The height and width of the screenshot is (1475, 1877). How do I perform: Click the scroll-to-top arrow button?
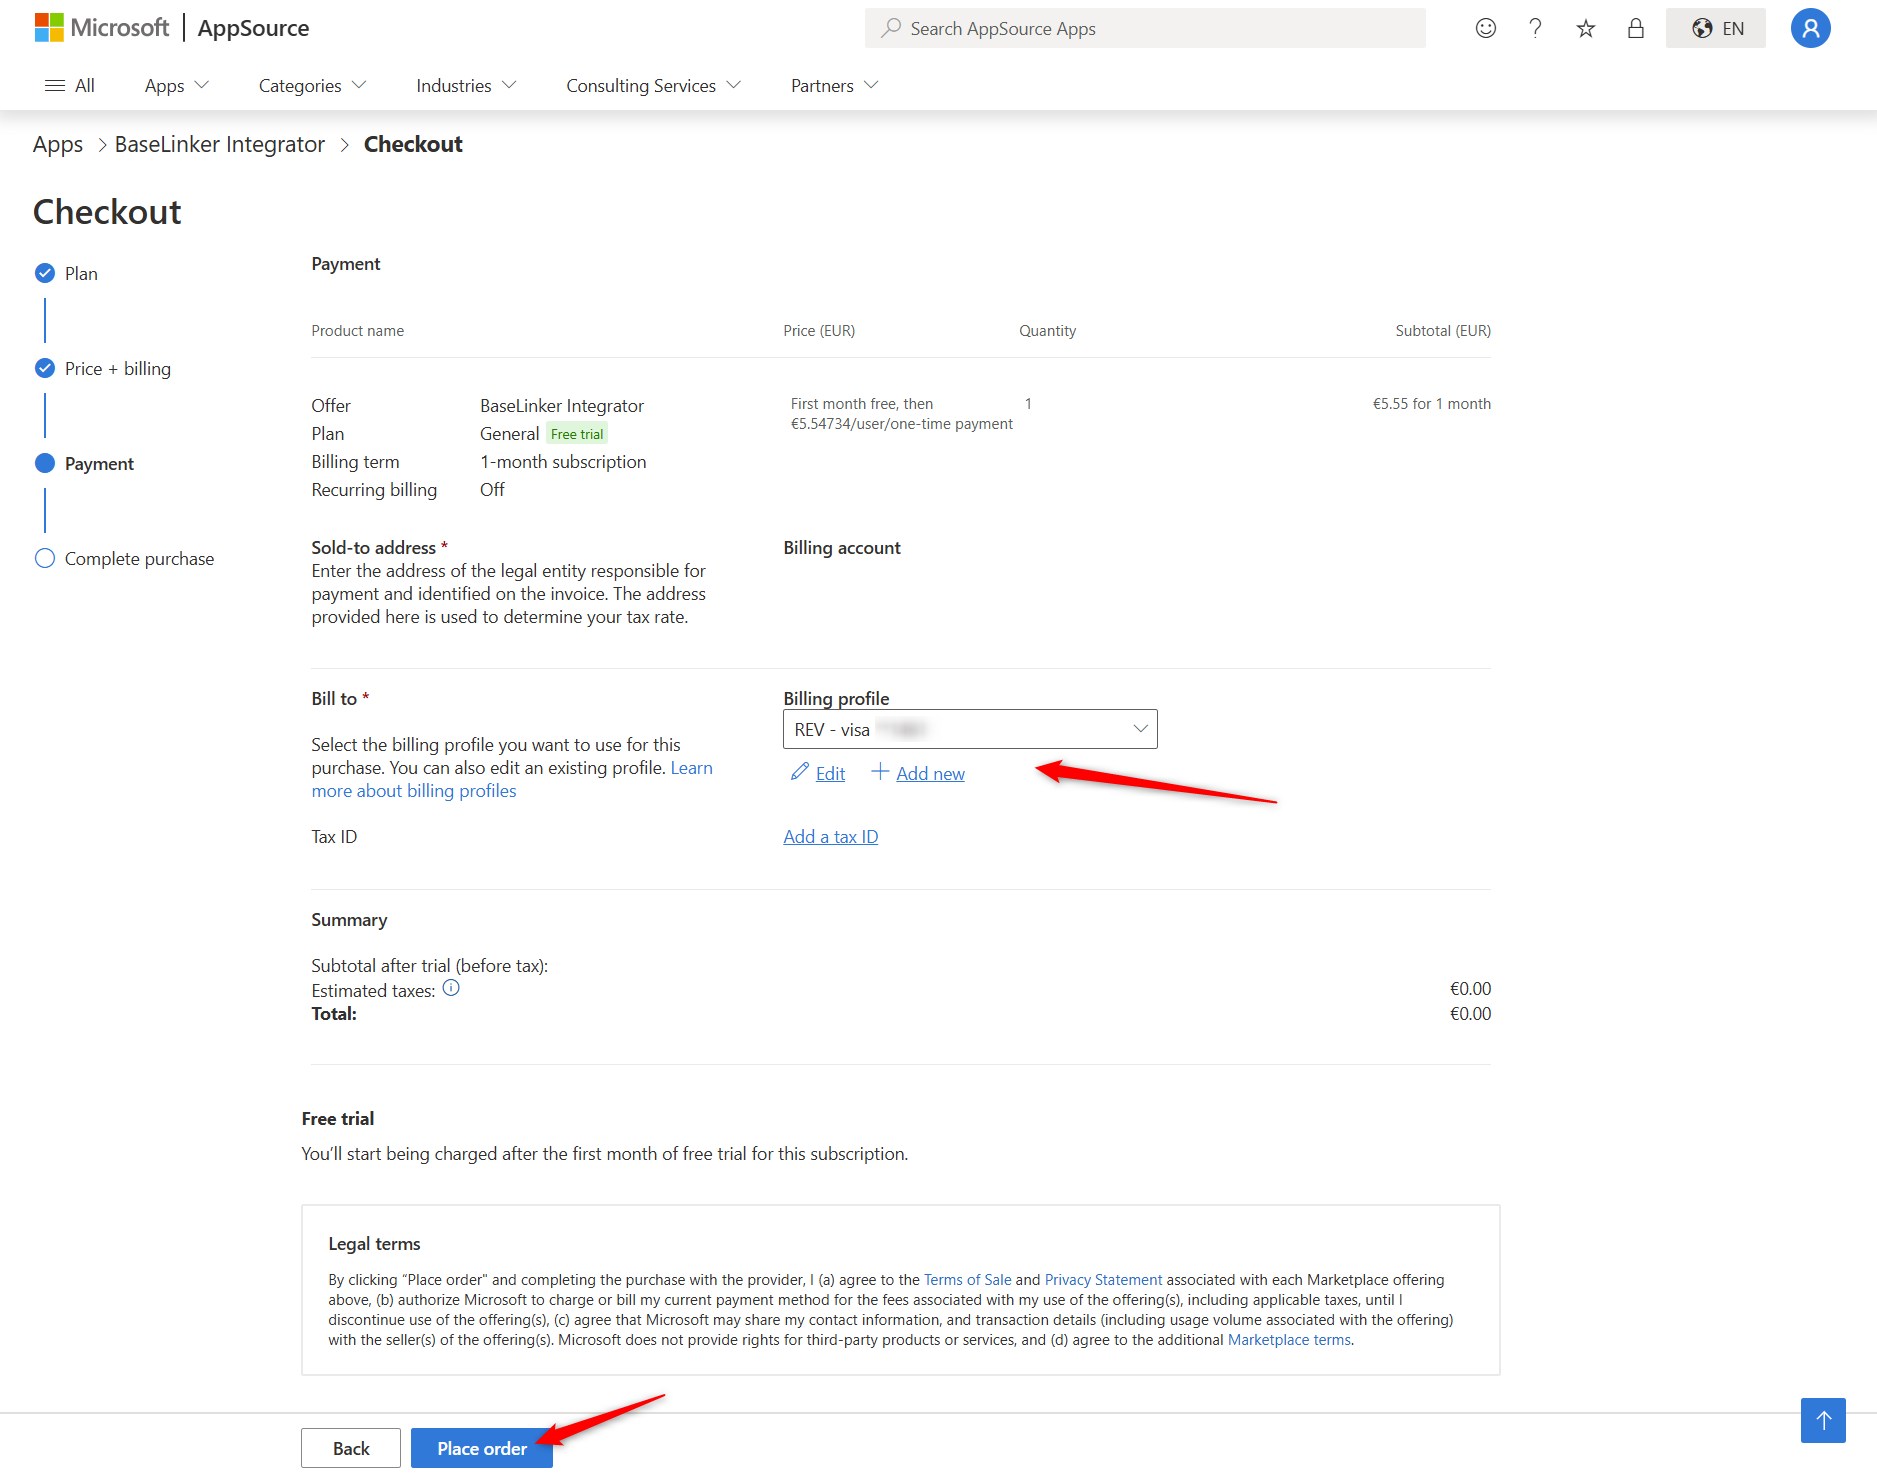(x=1823, y=1420)
